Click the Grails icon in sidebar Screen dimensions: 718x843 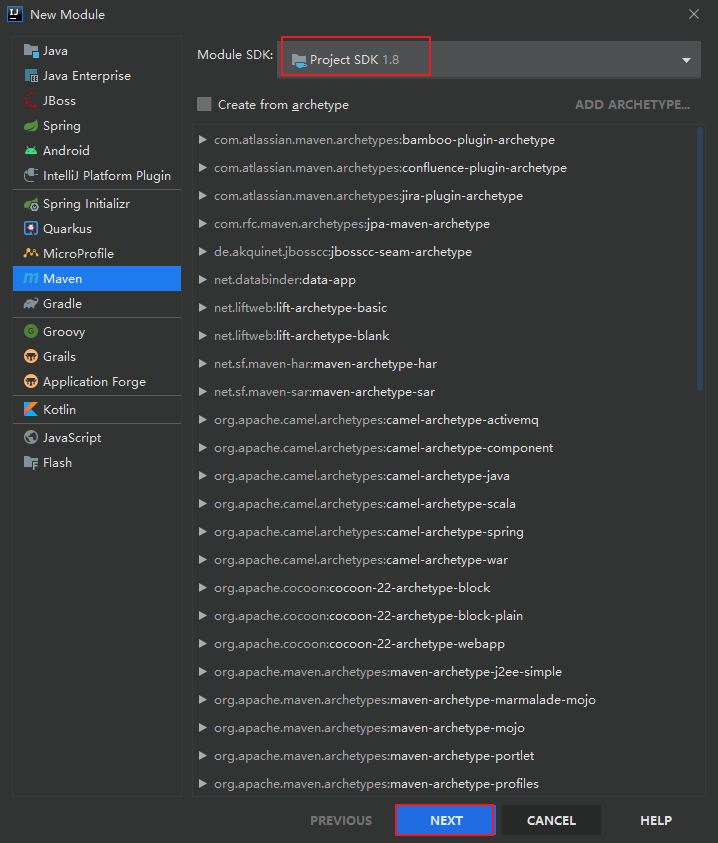coord(31,357)
